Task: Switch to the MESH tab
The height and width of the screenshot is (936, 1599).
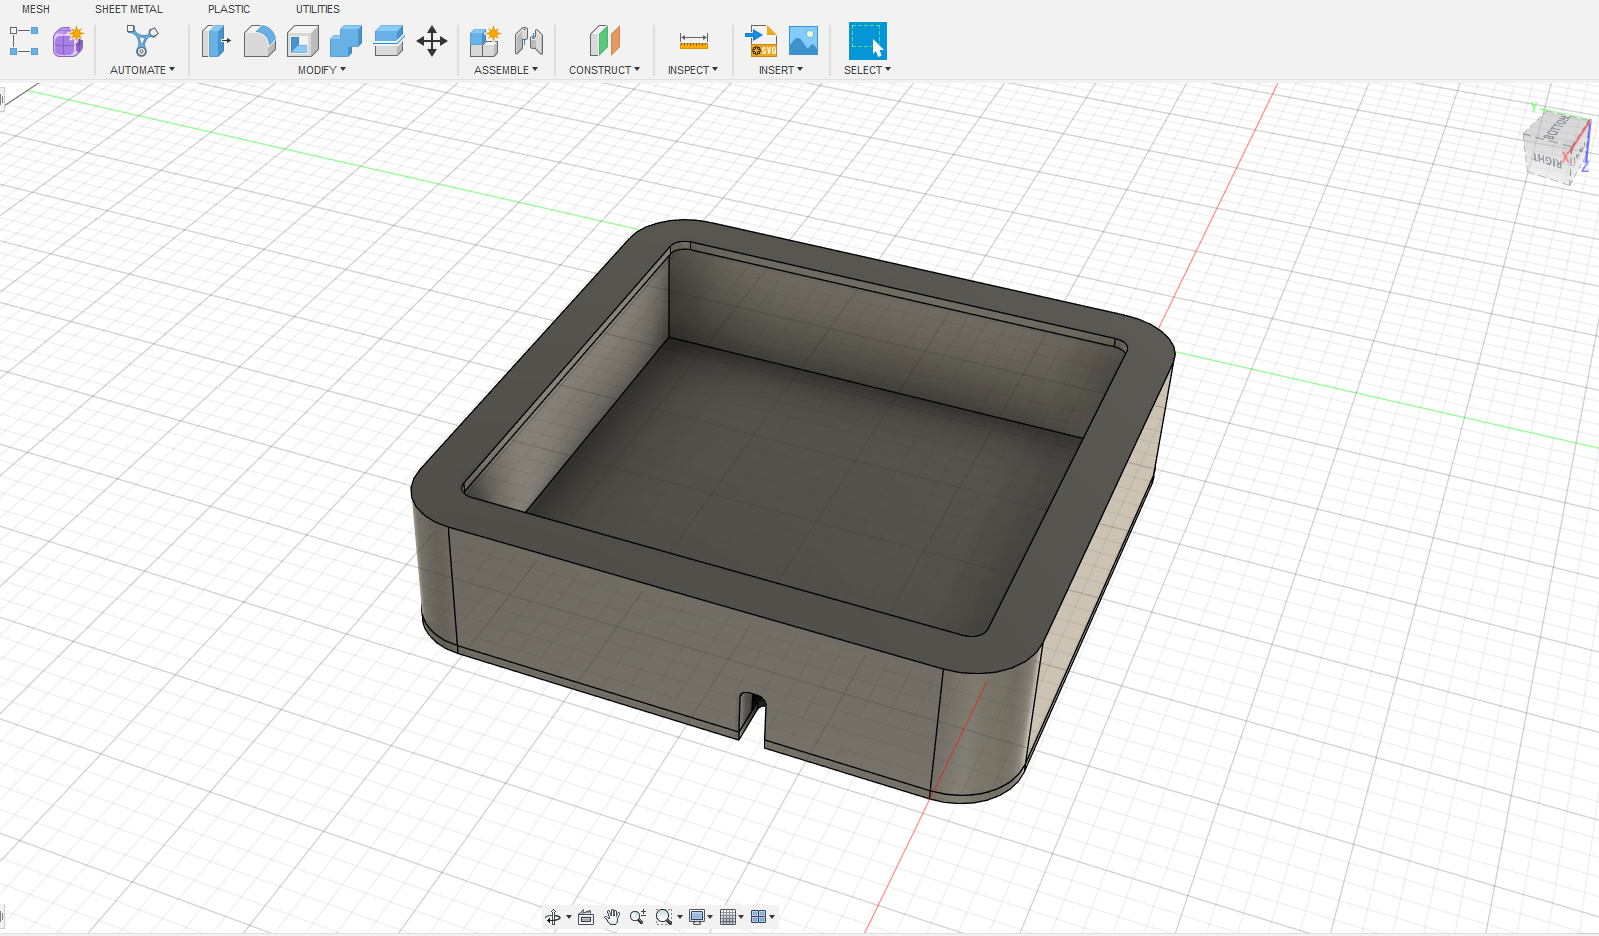Action: (36, 9)
